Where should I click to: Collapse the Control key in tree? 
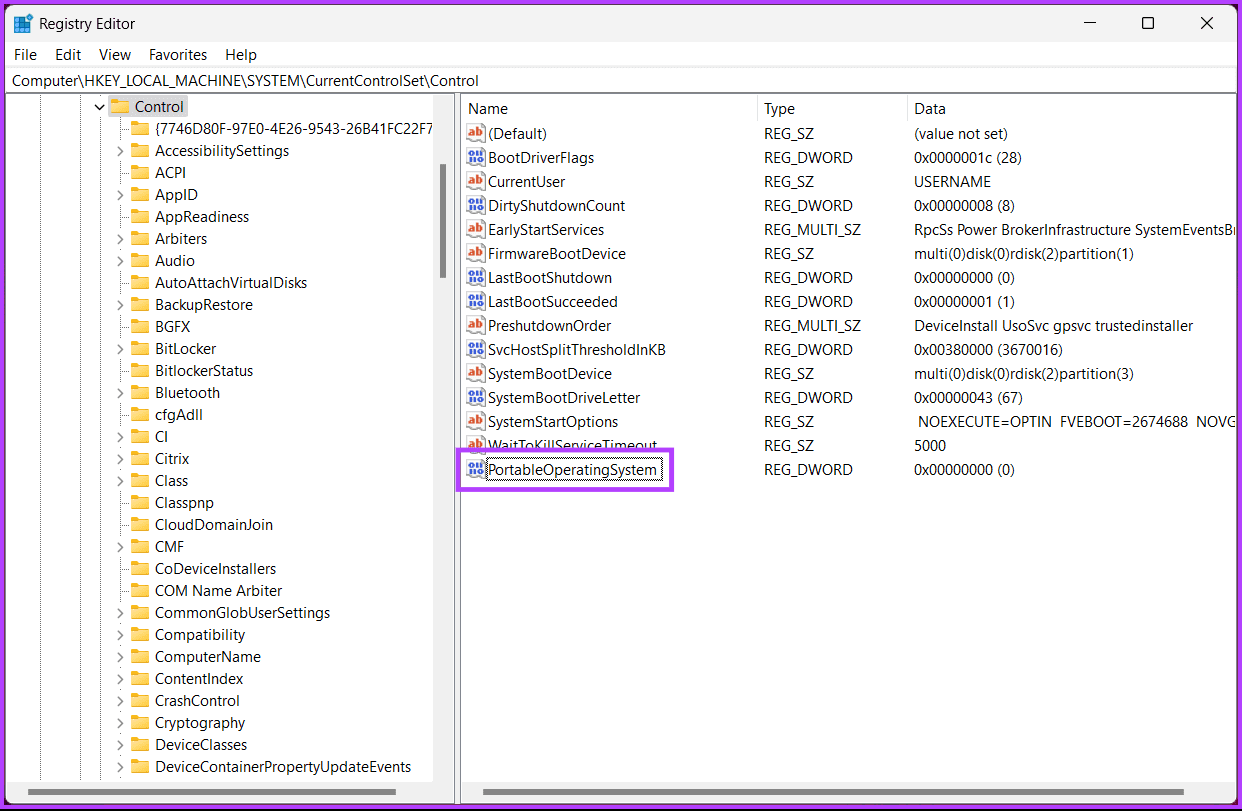click(x=98, y=107)
